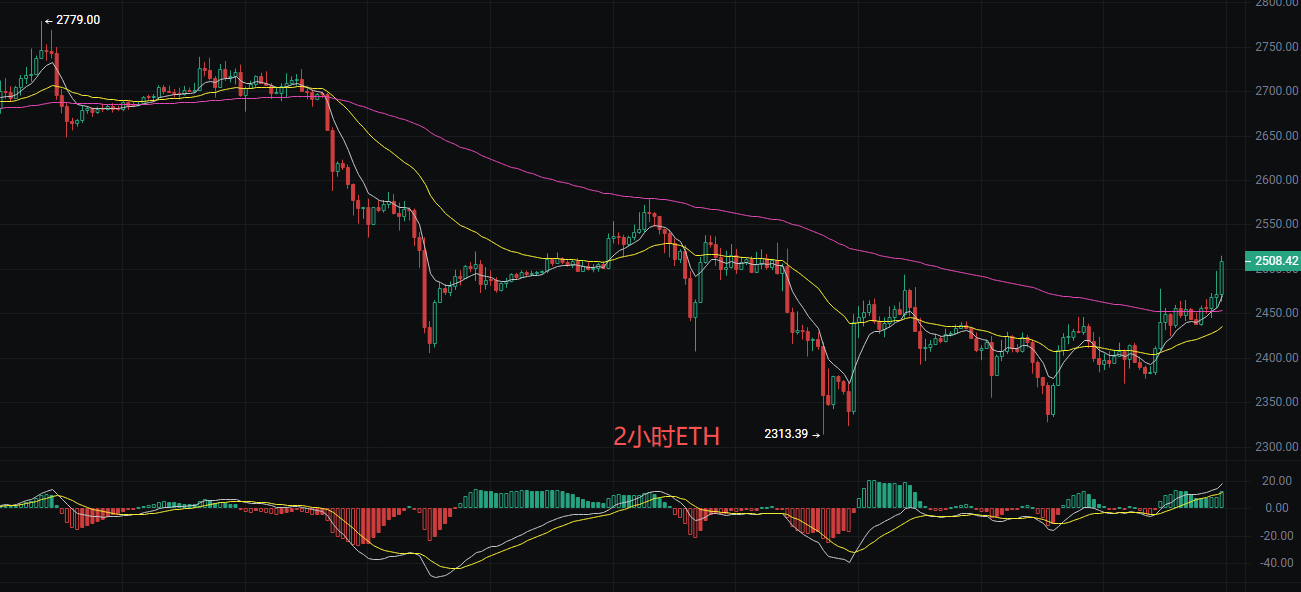The image size is (1301, 592).
Task: Select the 2600.00 price axis label
Action: click(x=1276, y=180)
